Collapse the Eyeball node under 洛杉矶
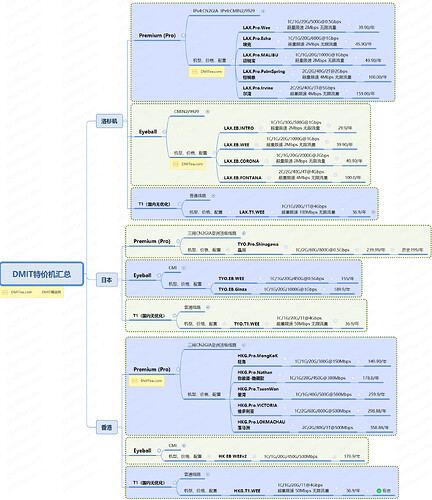432x500 pixels. [x=164, y=132]
